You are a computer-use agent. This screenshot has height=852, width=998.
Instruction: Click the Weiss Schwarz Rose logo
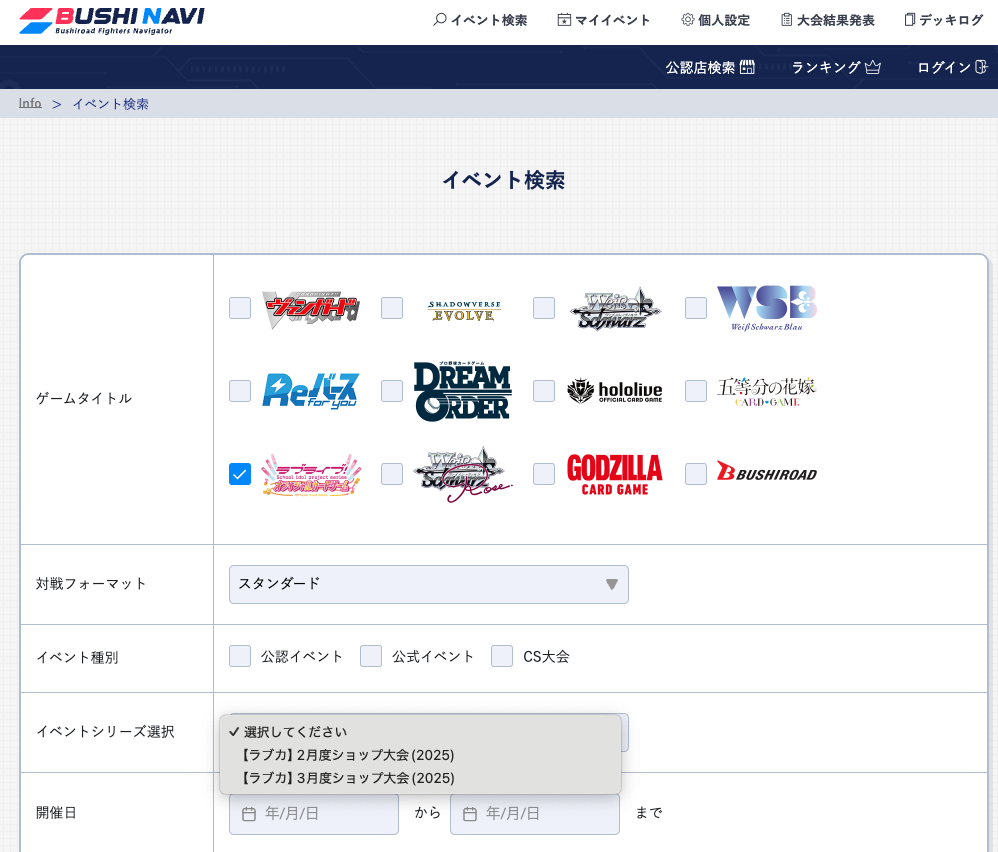(463, 474)
